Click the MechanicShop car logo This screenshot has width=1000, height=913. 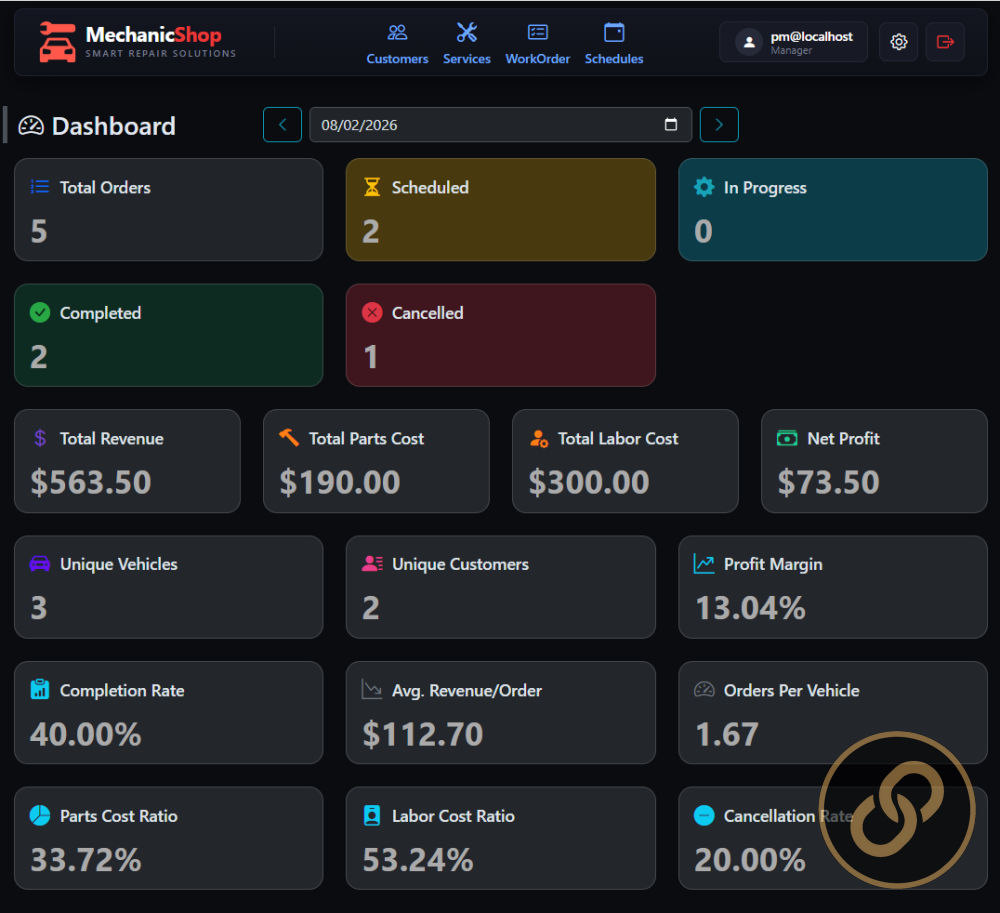[x=57, y=42]
